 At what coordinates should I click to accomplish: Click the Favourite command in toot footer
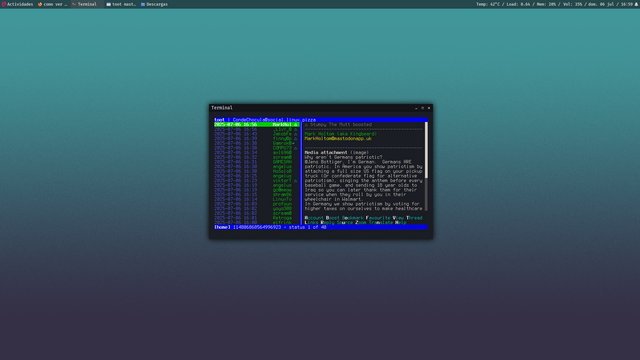(378, 218)
